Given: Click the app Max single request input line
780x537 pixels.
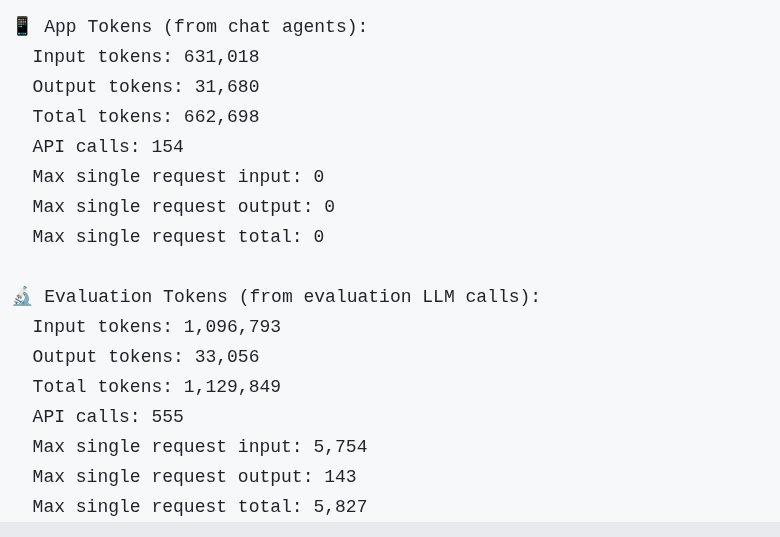Looking at the screenshot, I should point(178,177).
